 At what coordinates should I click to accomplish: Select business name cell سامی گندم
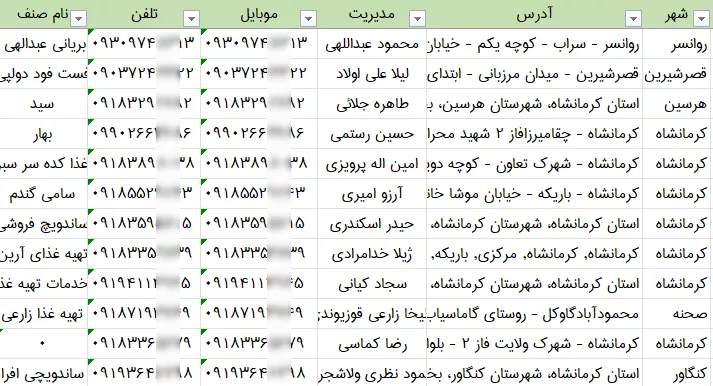[x=44, y=194]
